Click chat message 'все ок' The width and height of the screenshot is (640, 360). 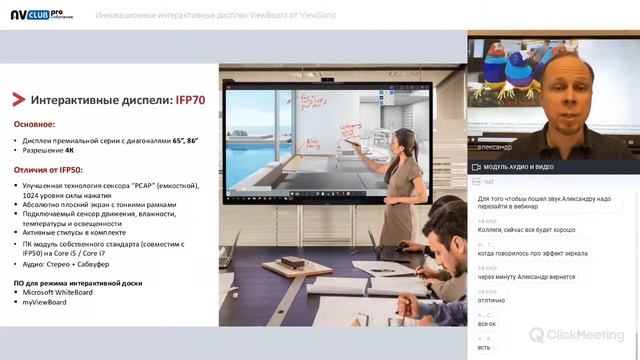(487, 324)
